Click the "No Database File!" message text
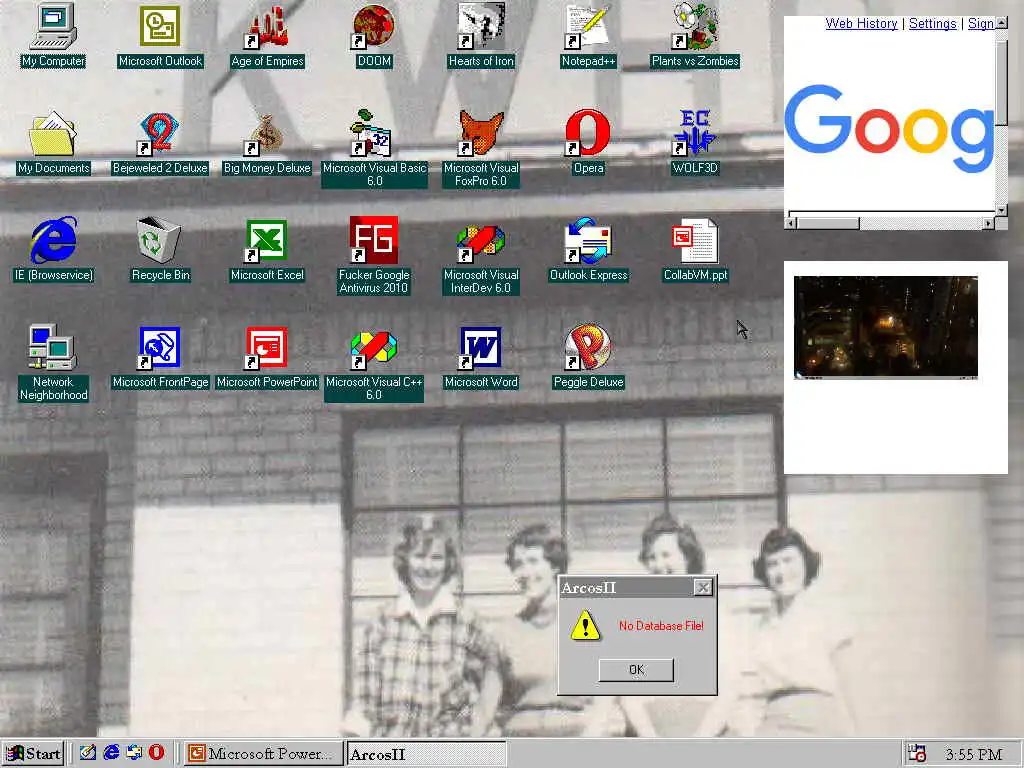This screenshot has height=768, width=1024. pyautogui.click(x=661, y=626)
